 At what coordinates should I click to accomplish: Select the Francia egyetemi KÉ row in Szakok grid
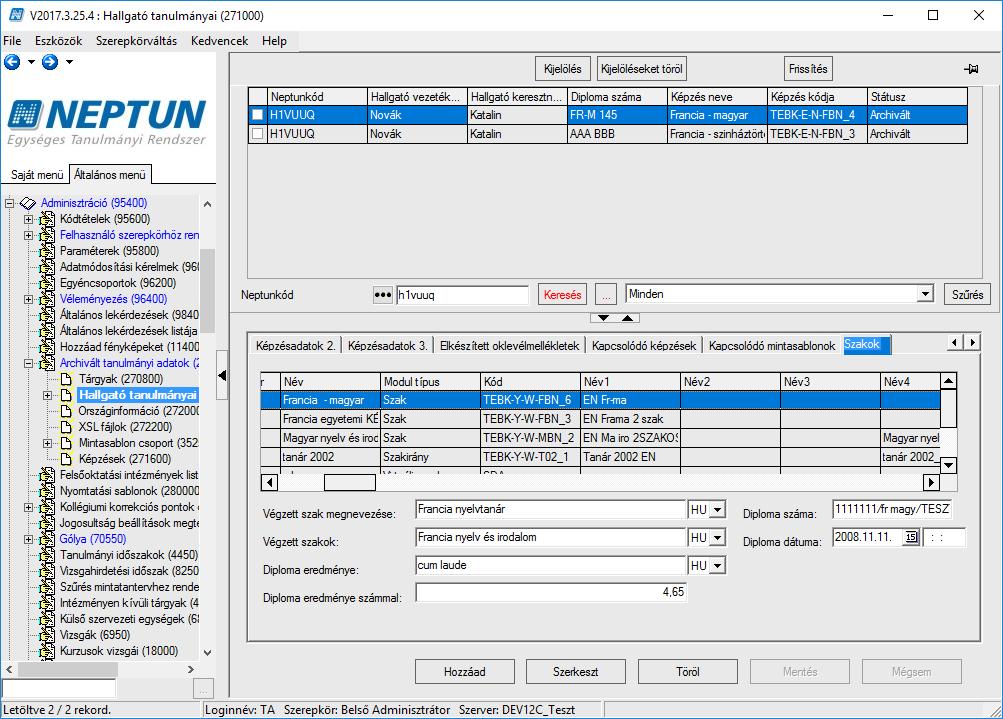[x=601, y=419]
